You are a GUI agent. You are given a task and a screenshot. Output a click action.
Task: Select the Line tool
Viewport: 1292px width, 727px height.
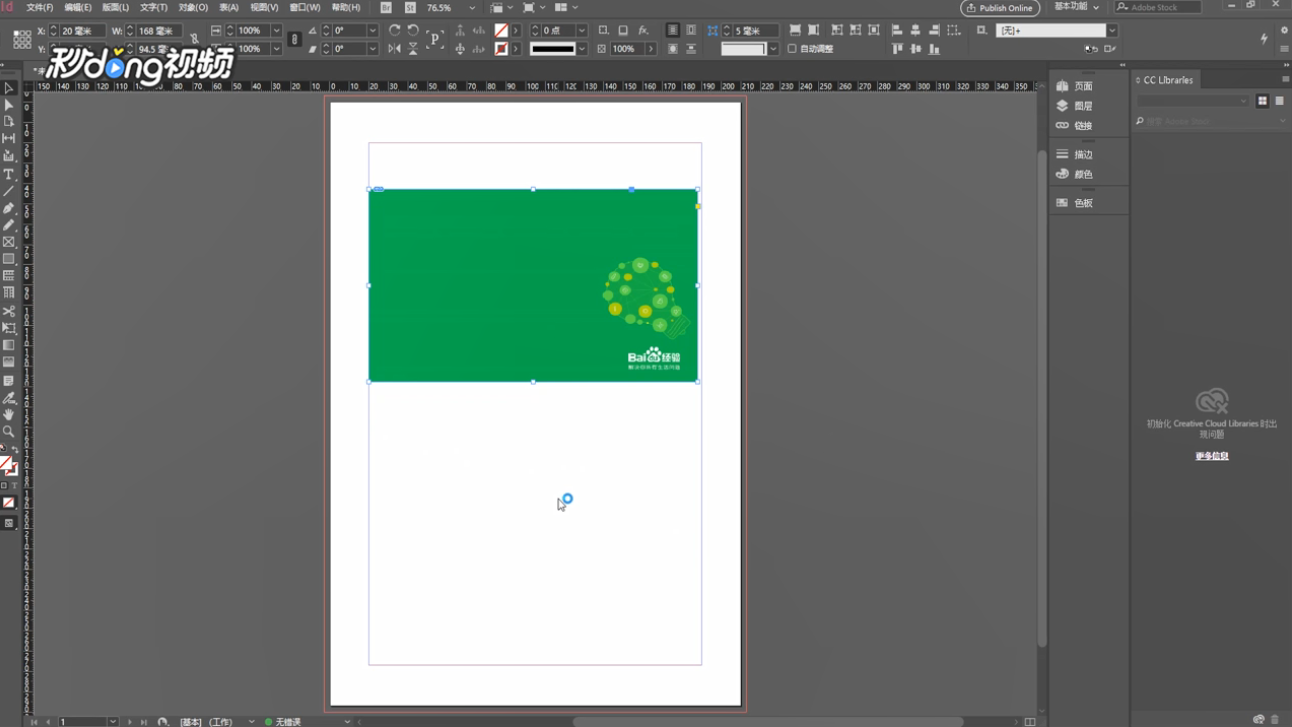point(9,190)
